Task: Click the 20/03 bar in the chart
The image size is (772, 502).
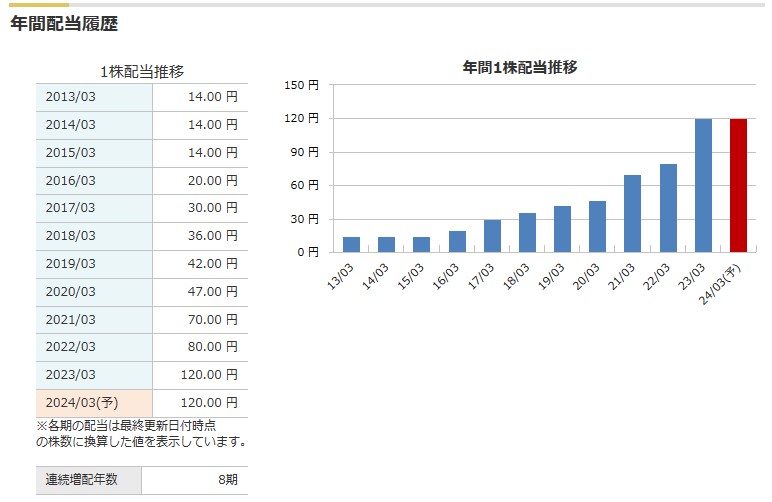Action: (x=597, y=227)
